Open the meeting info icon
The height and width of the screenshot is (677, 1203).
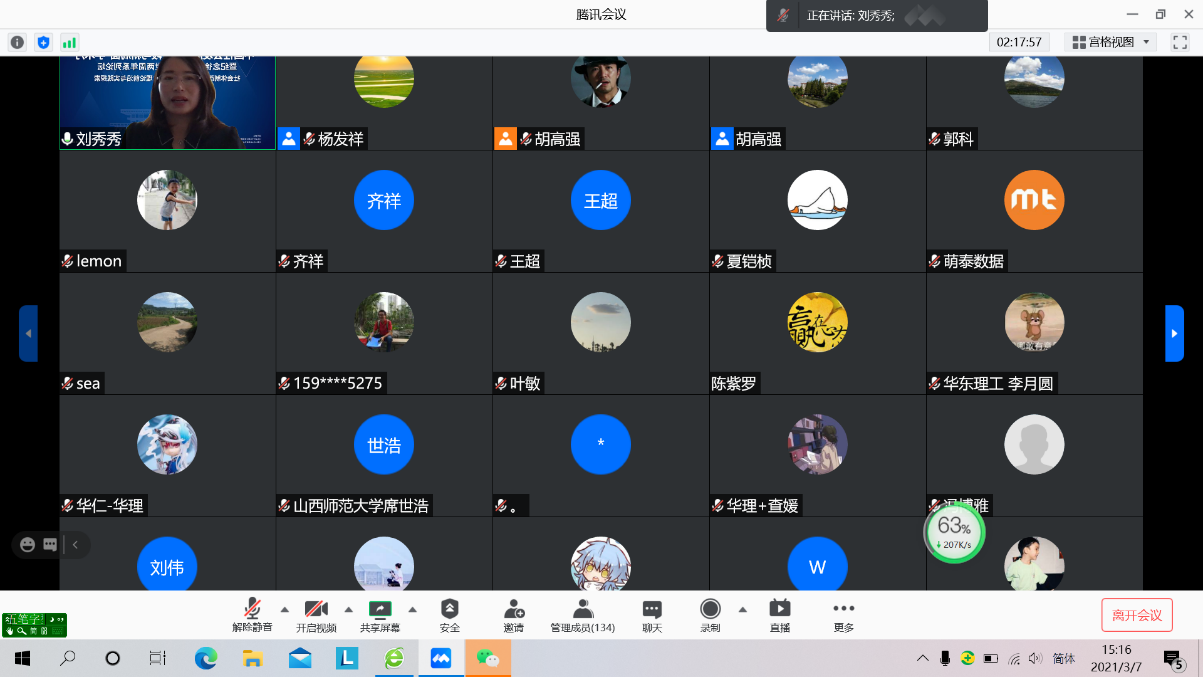click(17, 42)
